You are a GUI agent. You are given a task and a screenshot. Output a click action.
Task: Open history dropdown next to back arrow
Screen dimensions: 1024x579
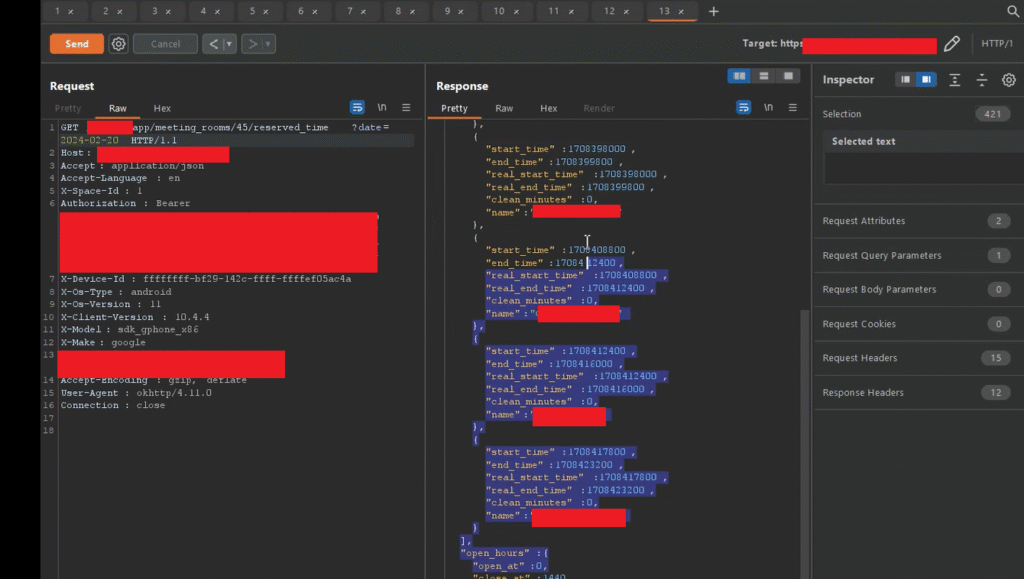[x=229, y=44]
